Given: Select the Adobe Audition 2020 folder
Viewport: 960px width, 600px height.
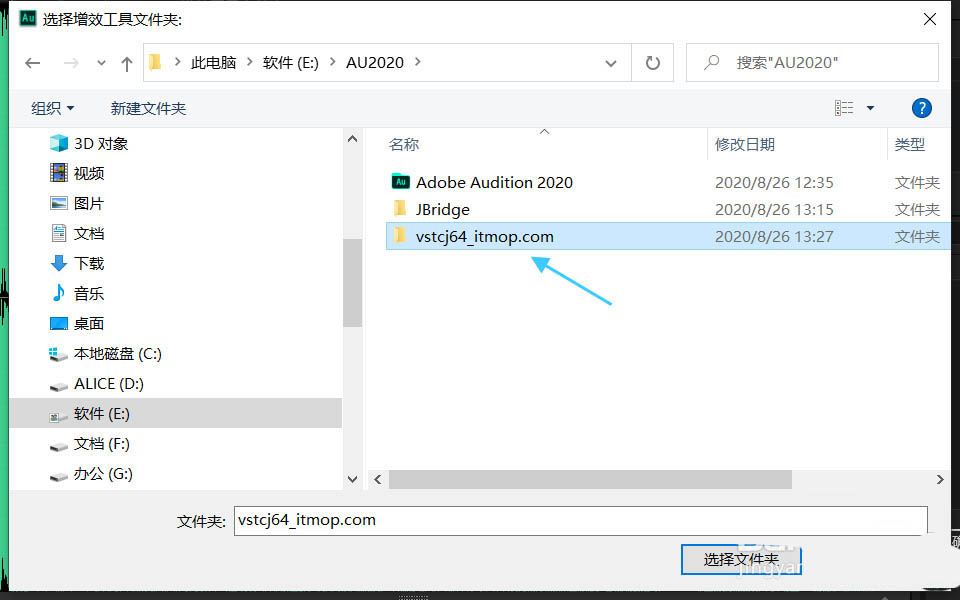Looking at the screenshot, I should click(494, 182).
